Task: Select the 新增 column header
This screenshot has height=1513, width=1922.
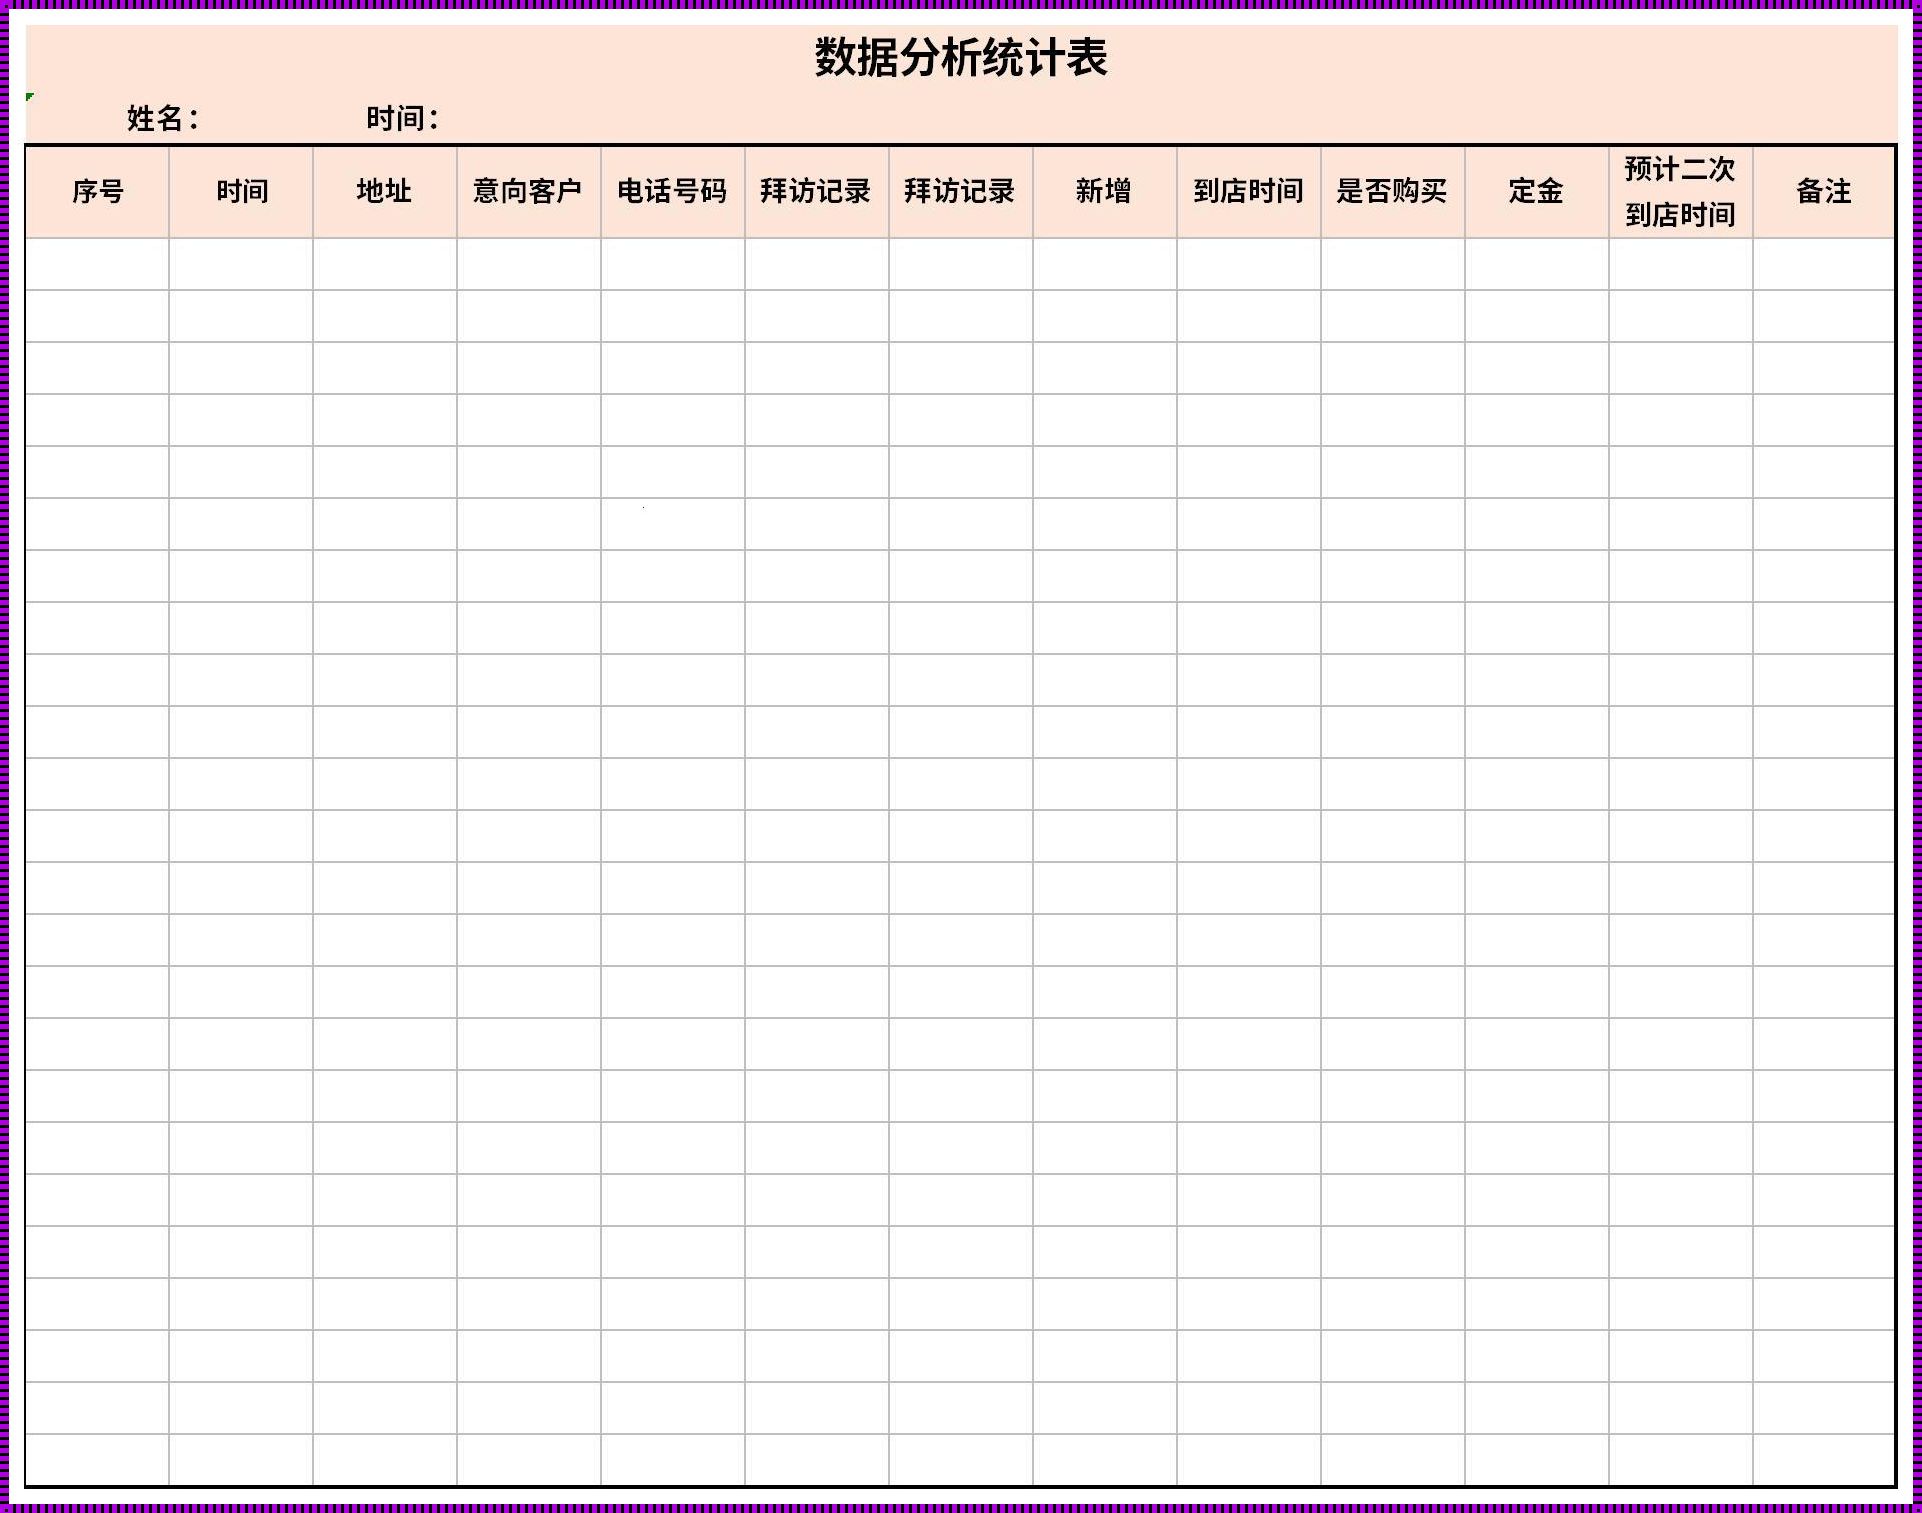Action: click(x=1105, y=191)
